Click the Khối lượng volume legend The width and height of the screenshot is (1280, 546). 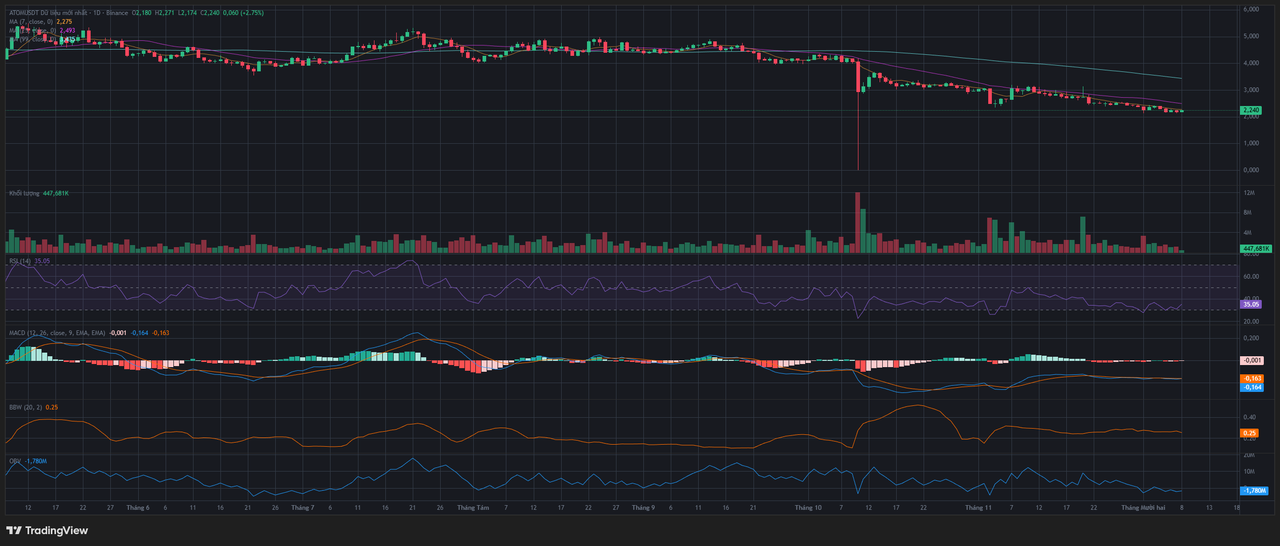click(39, 192)
